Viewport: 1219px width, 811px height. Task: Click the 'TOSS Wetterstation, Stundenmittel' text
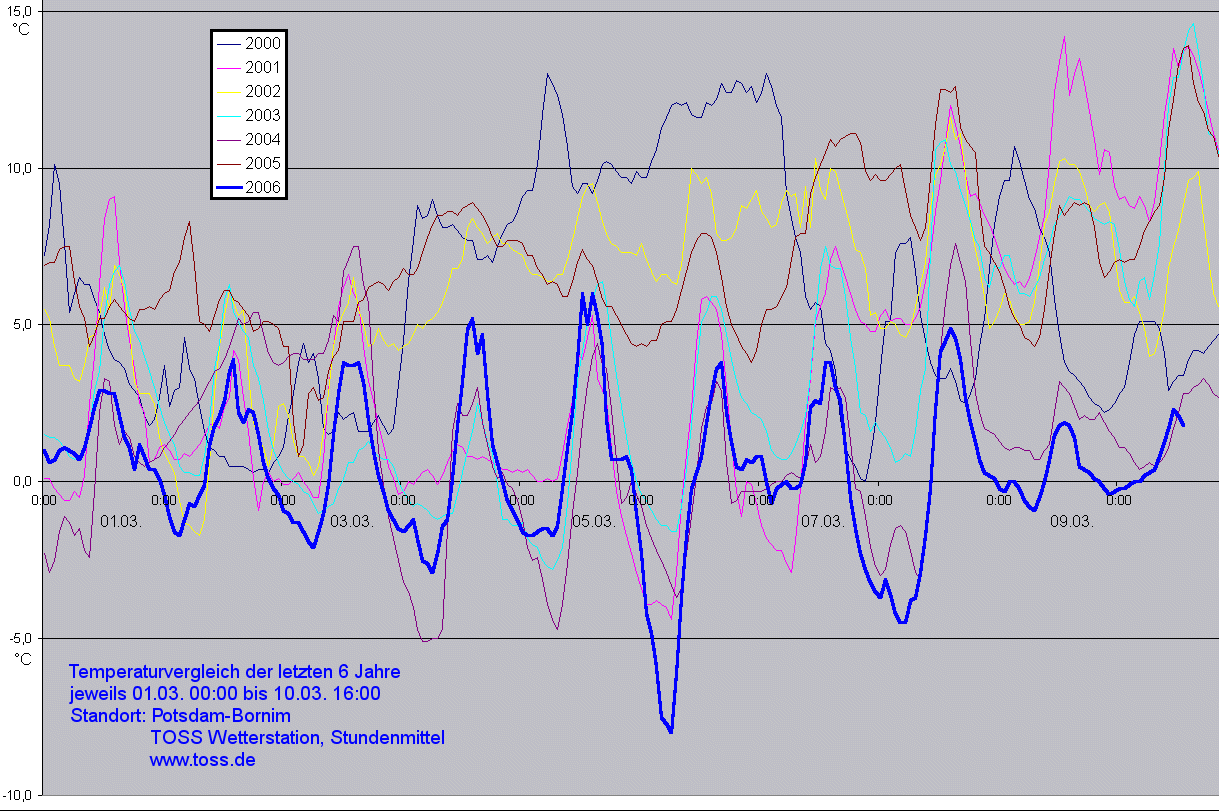click(x=297, y=738)
